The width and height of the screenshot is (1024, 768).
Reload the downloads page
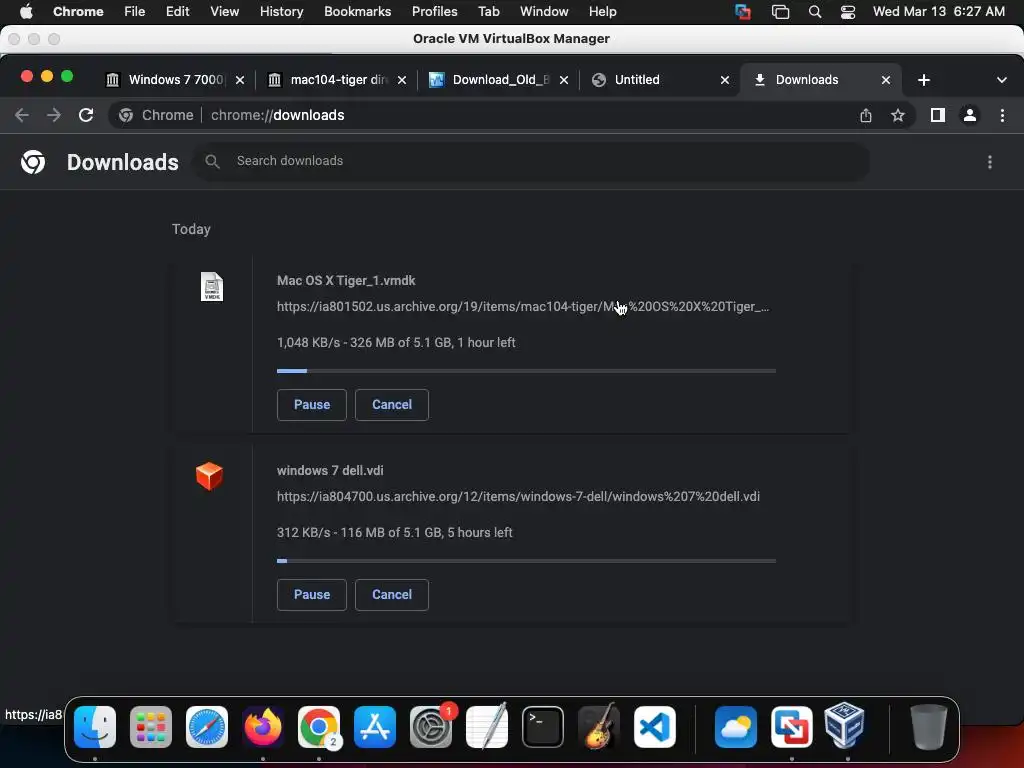coord(86,116)
